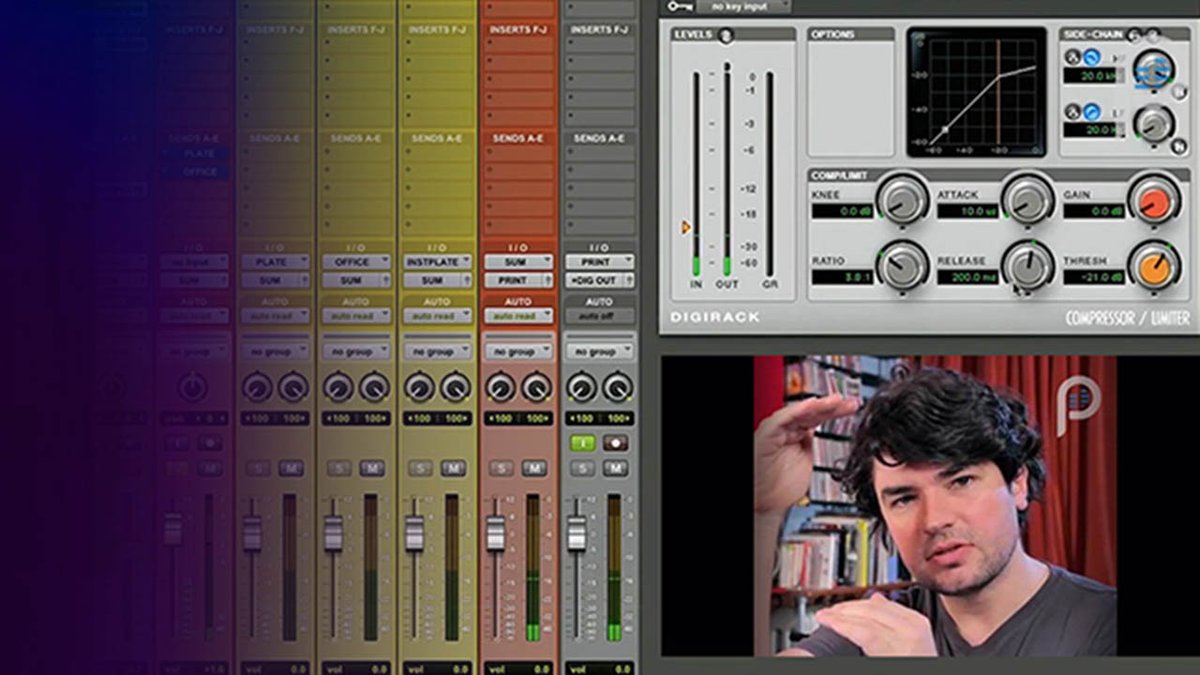Click the LF key listen icon in SIDE-CHAIN
The image size is (1200, 675).
[1074, 111]
